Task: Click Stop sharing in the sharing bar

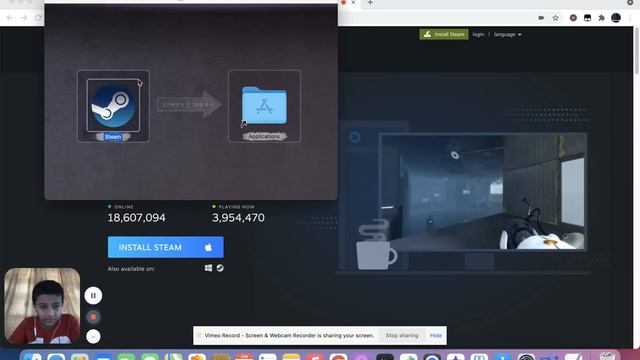Action: pyautogui.click(x=402, y=336)
